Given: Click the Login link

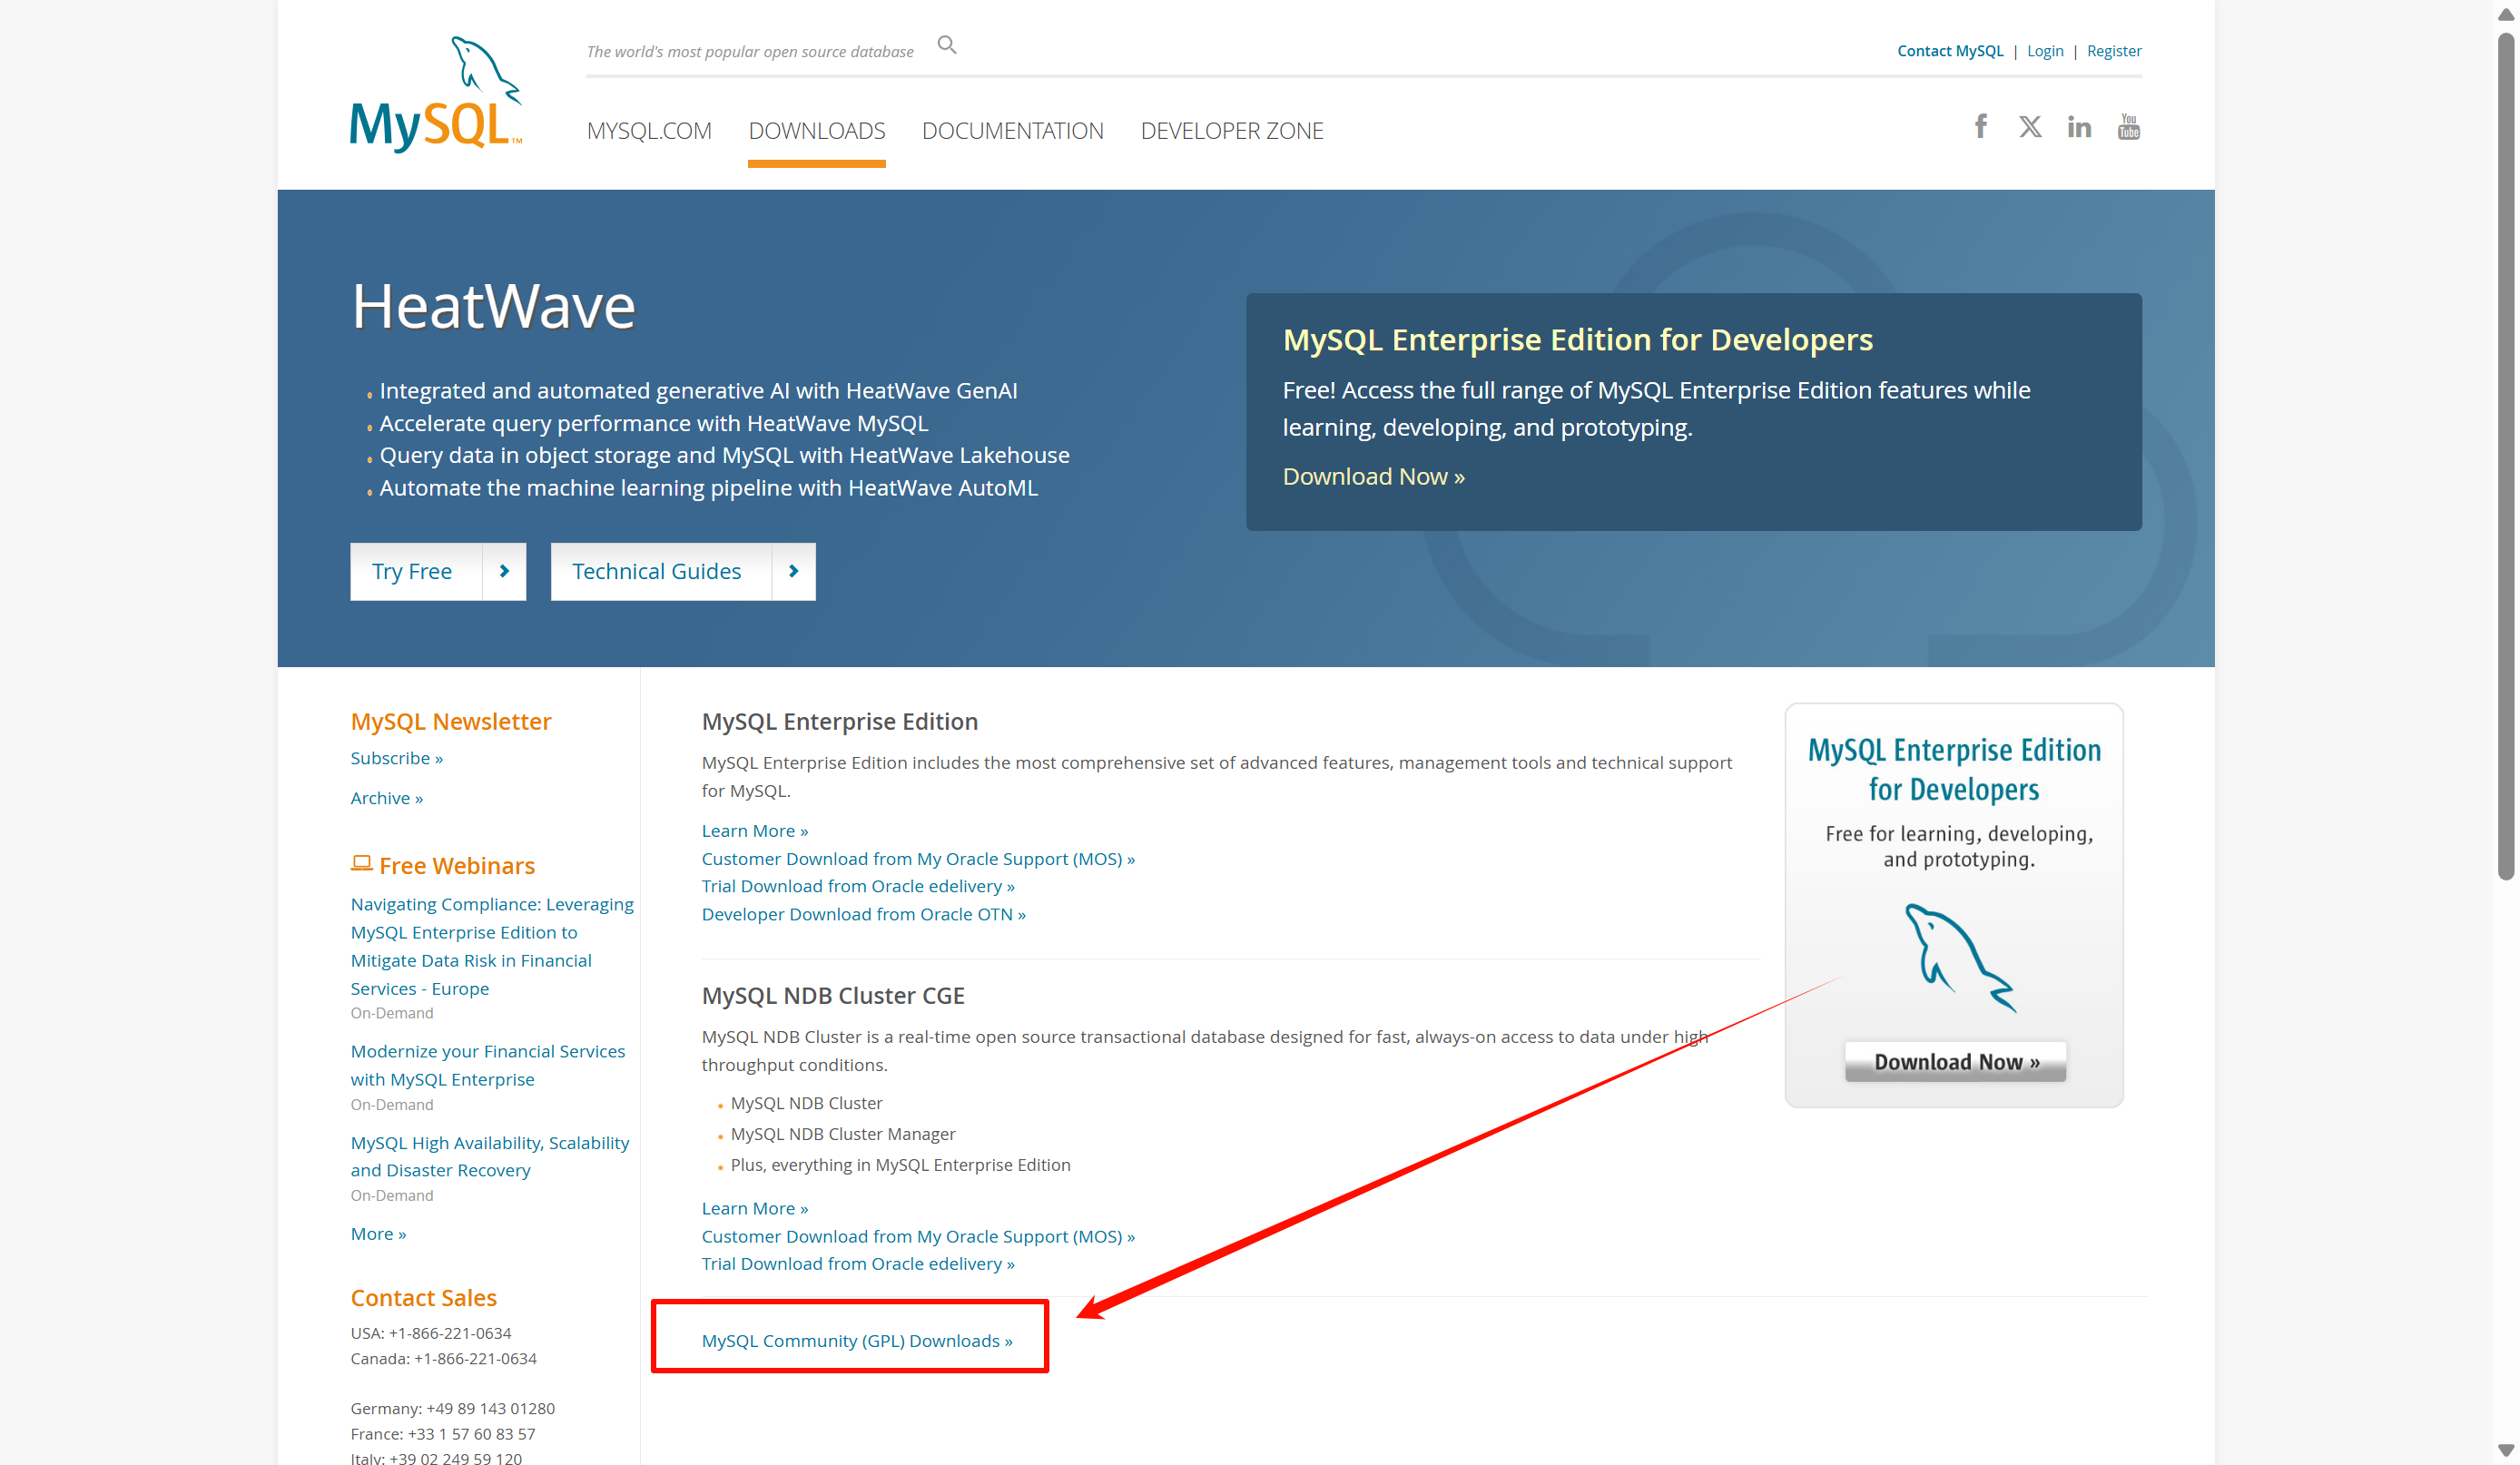Looking at the screenshot, I should coord(2044,51).
